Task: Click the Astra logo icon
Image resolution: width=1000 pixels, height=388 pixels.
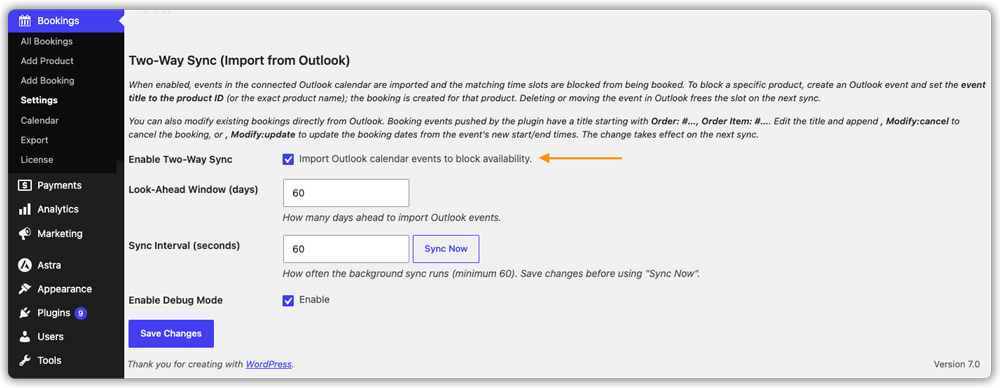Action: (25, 265)
